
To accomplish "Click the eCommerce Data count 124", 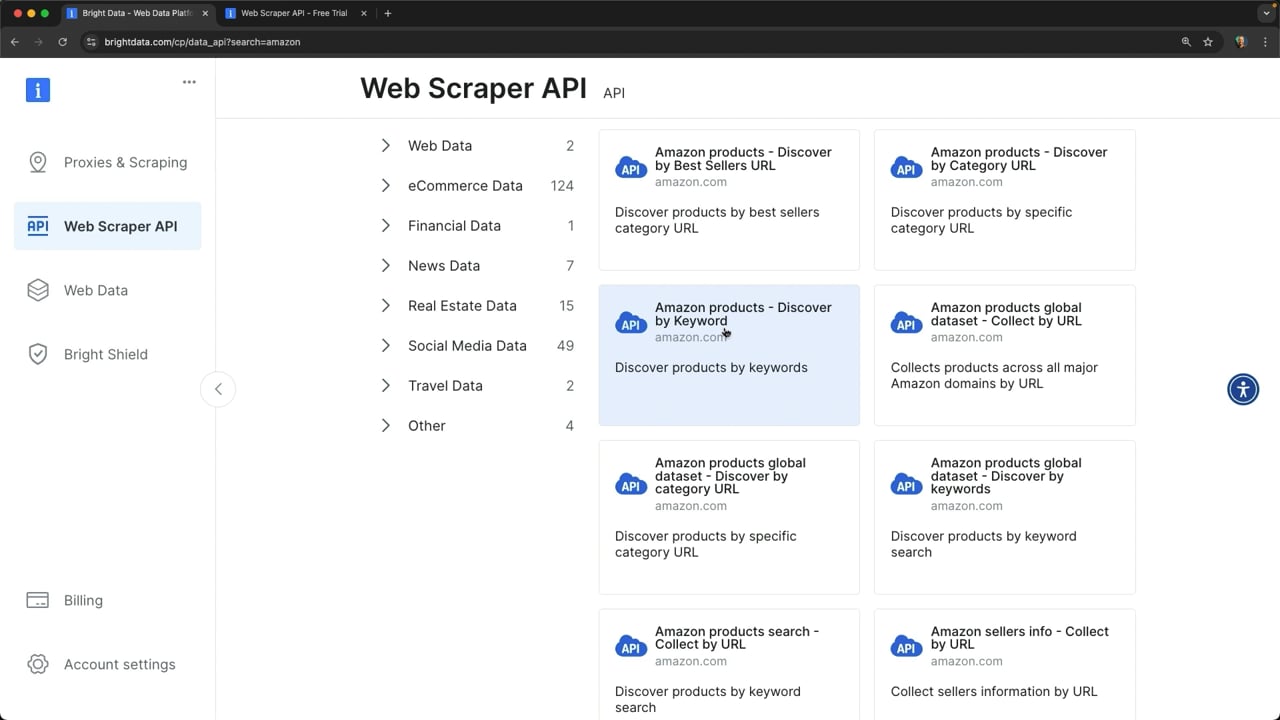I will pyautogui.click(x=562, y=186).
